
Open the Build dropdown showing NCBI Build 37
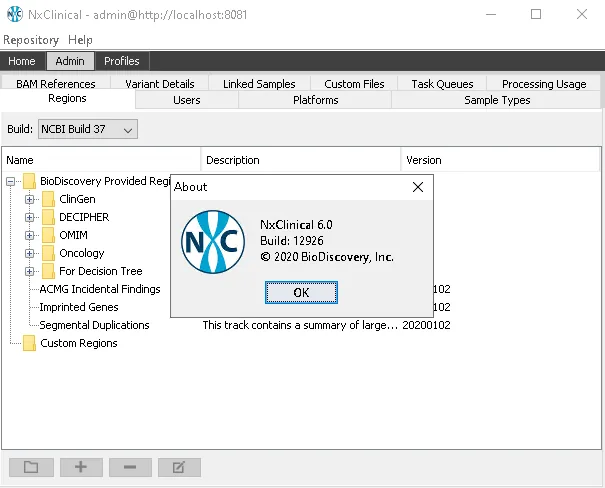[x=88, y=129]
